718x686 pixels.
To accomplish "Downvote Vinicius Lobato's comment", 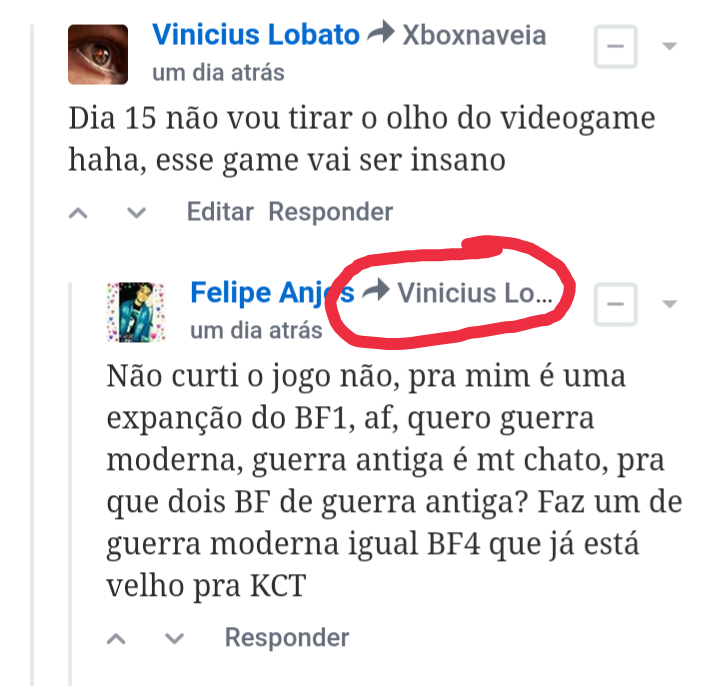I will [x=136, y=213].
